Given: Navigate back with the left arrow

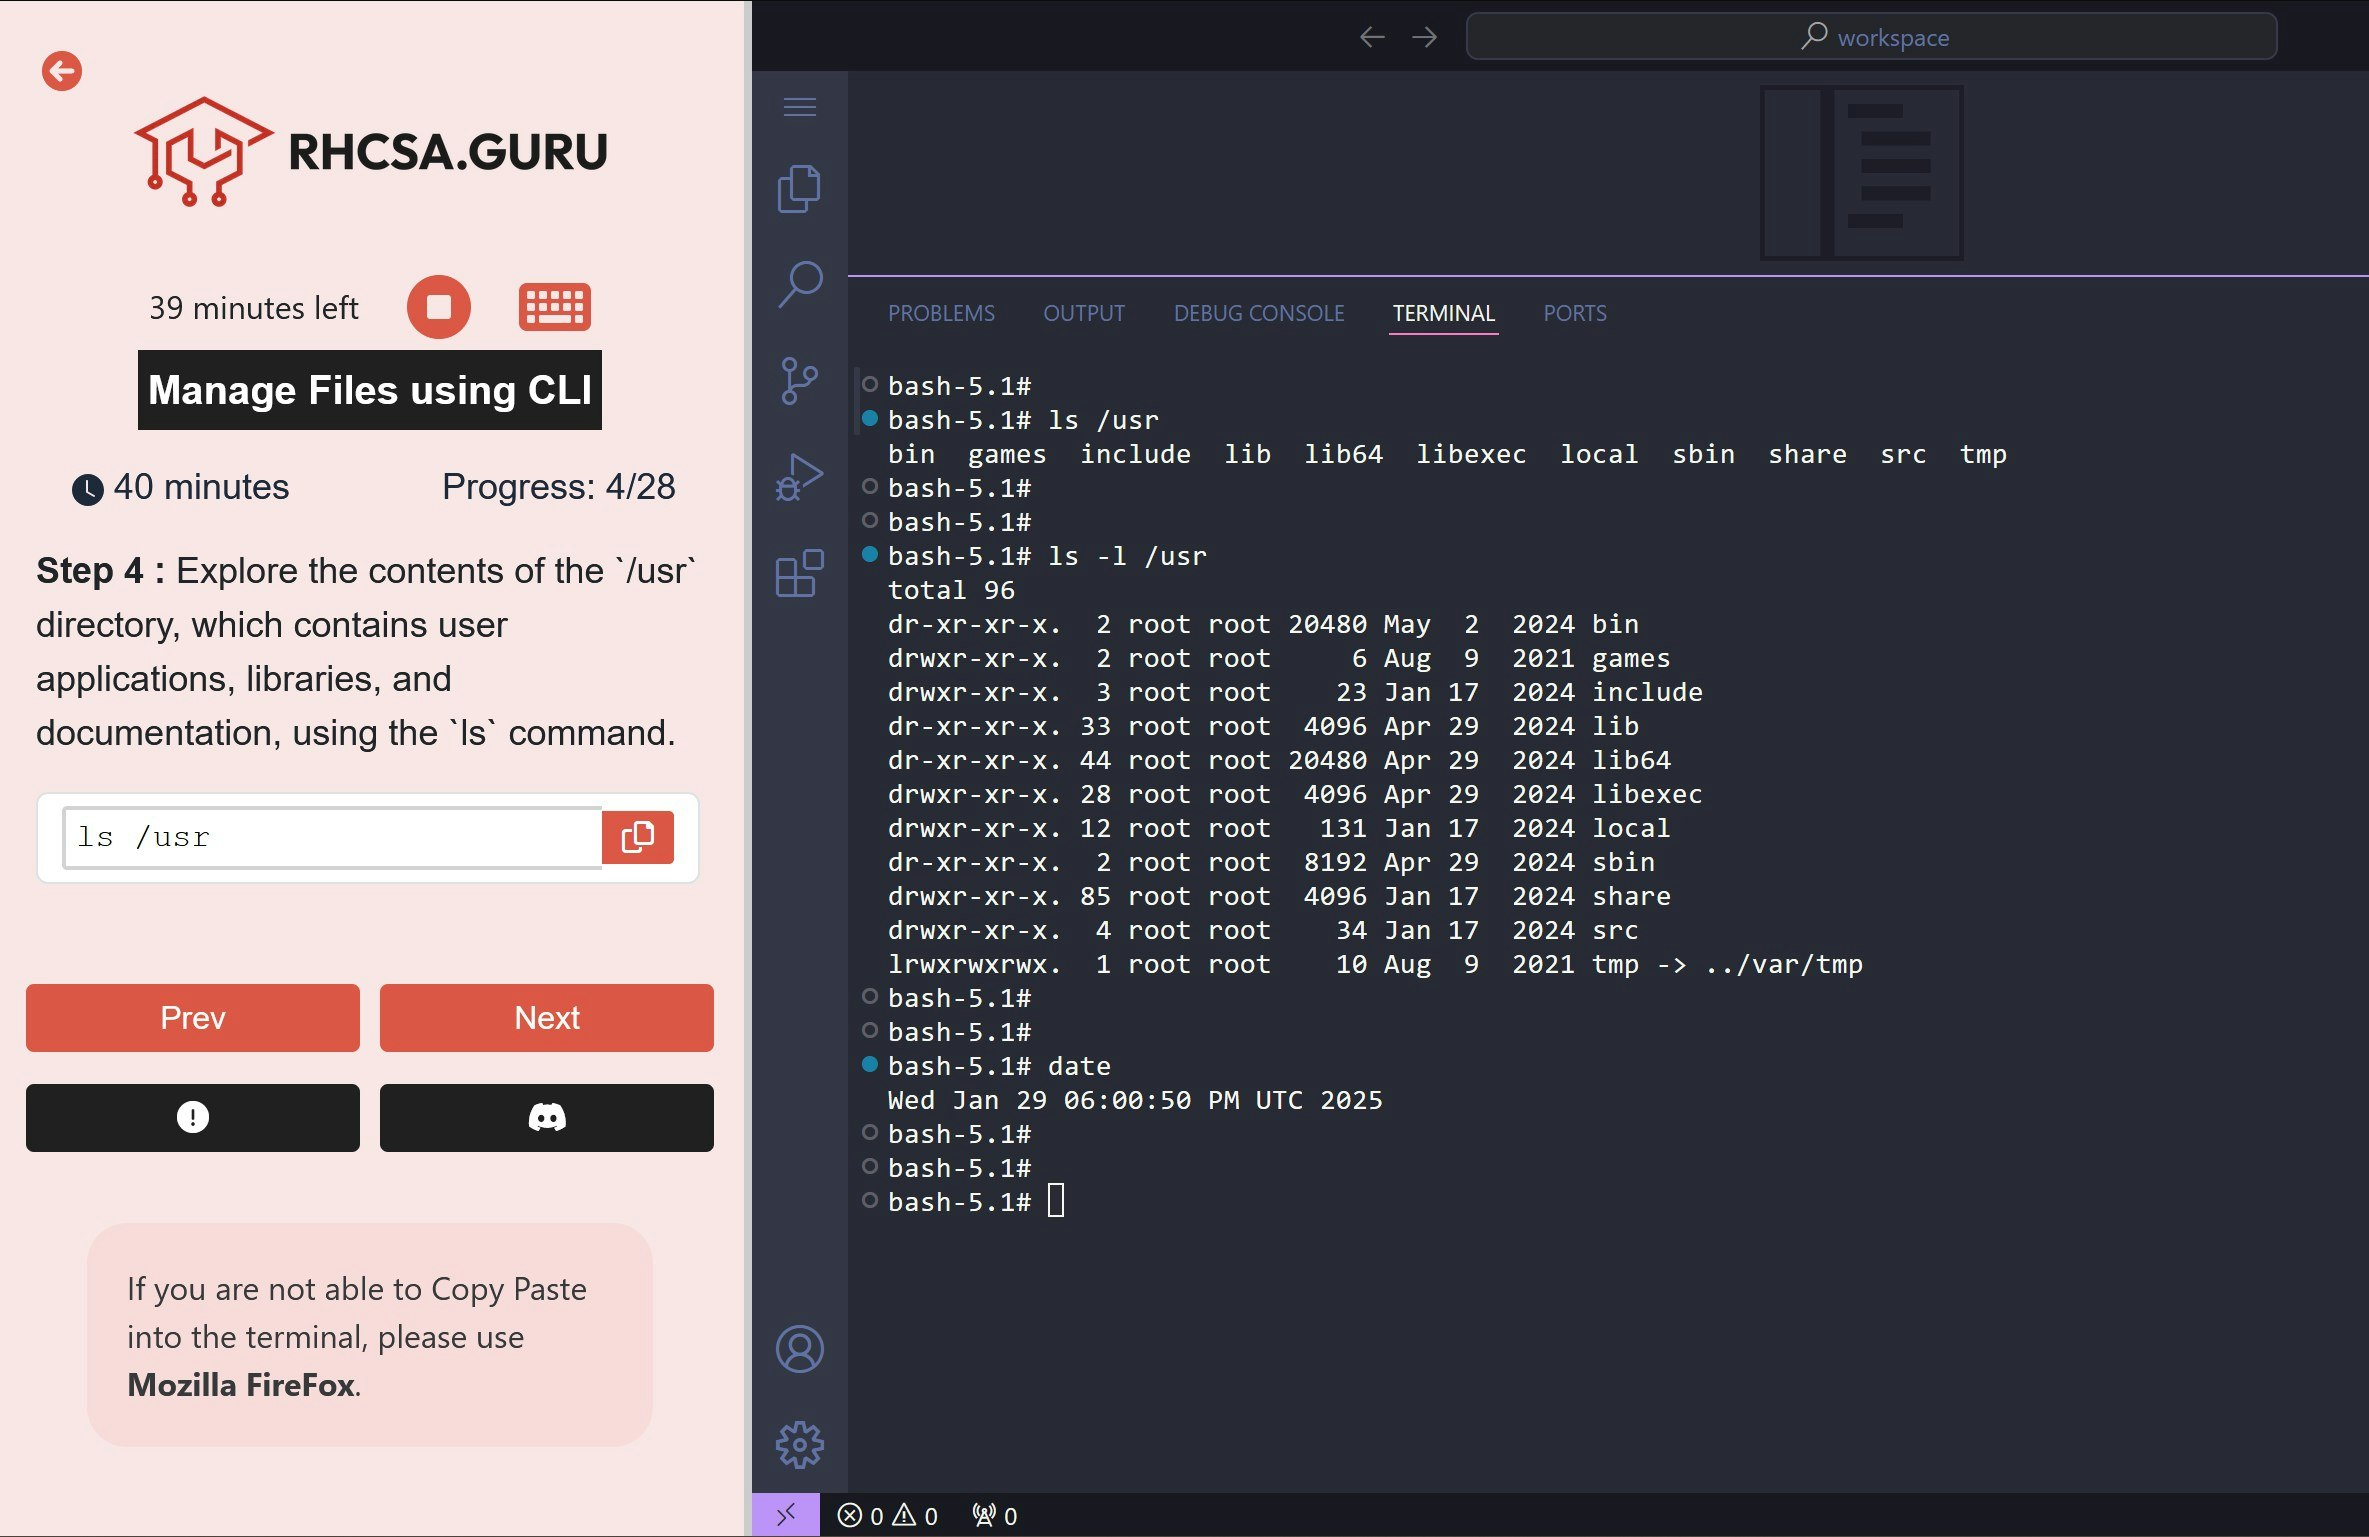Looking at the screenshot, I should click(1373, 37).
